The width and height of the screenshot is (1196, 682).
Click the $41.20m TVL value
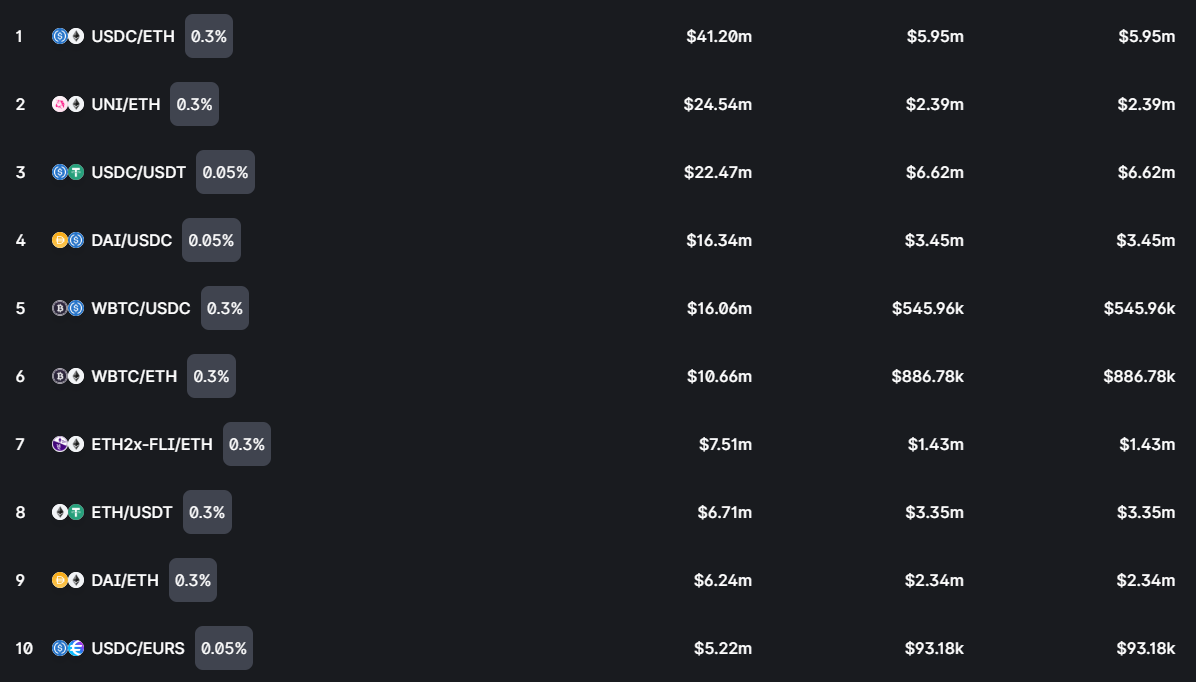719,36
